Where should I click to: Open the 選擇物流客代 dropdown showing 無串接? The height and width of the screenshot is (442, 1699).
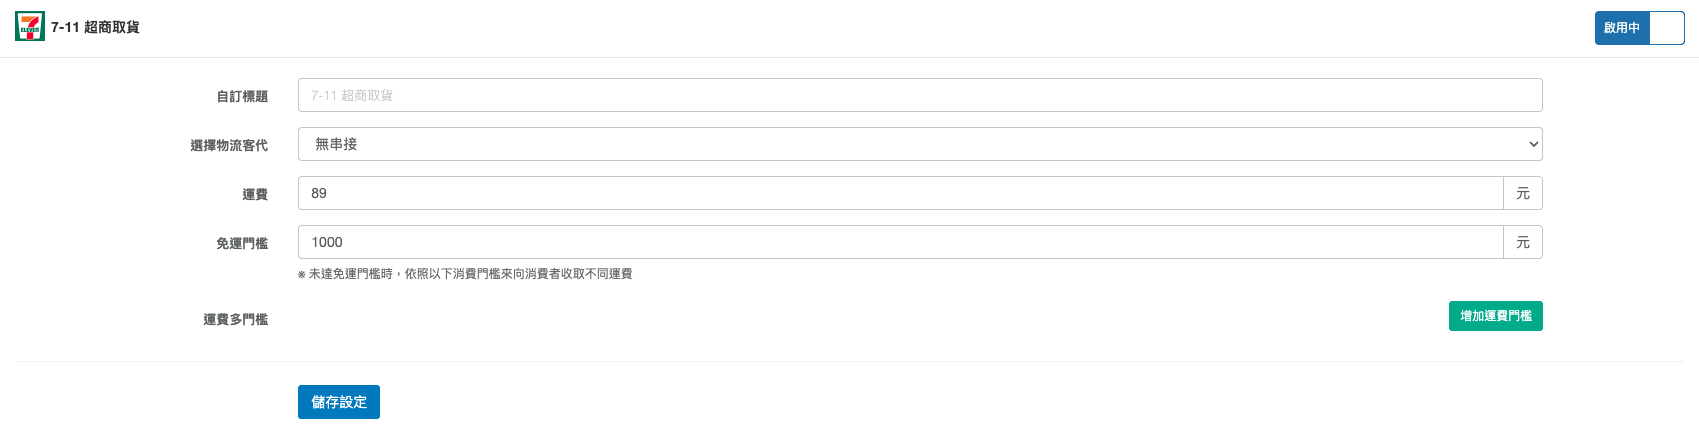point(920,144)
